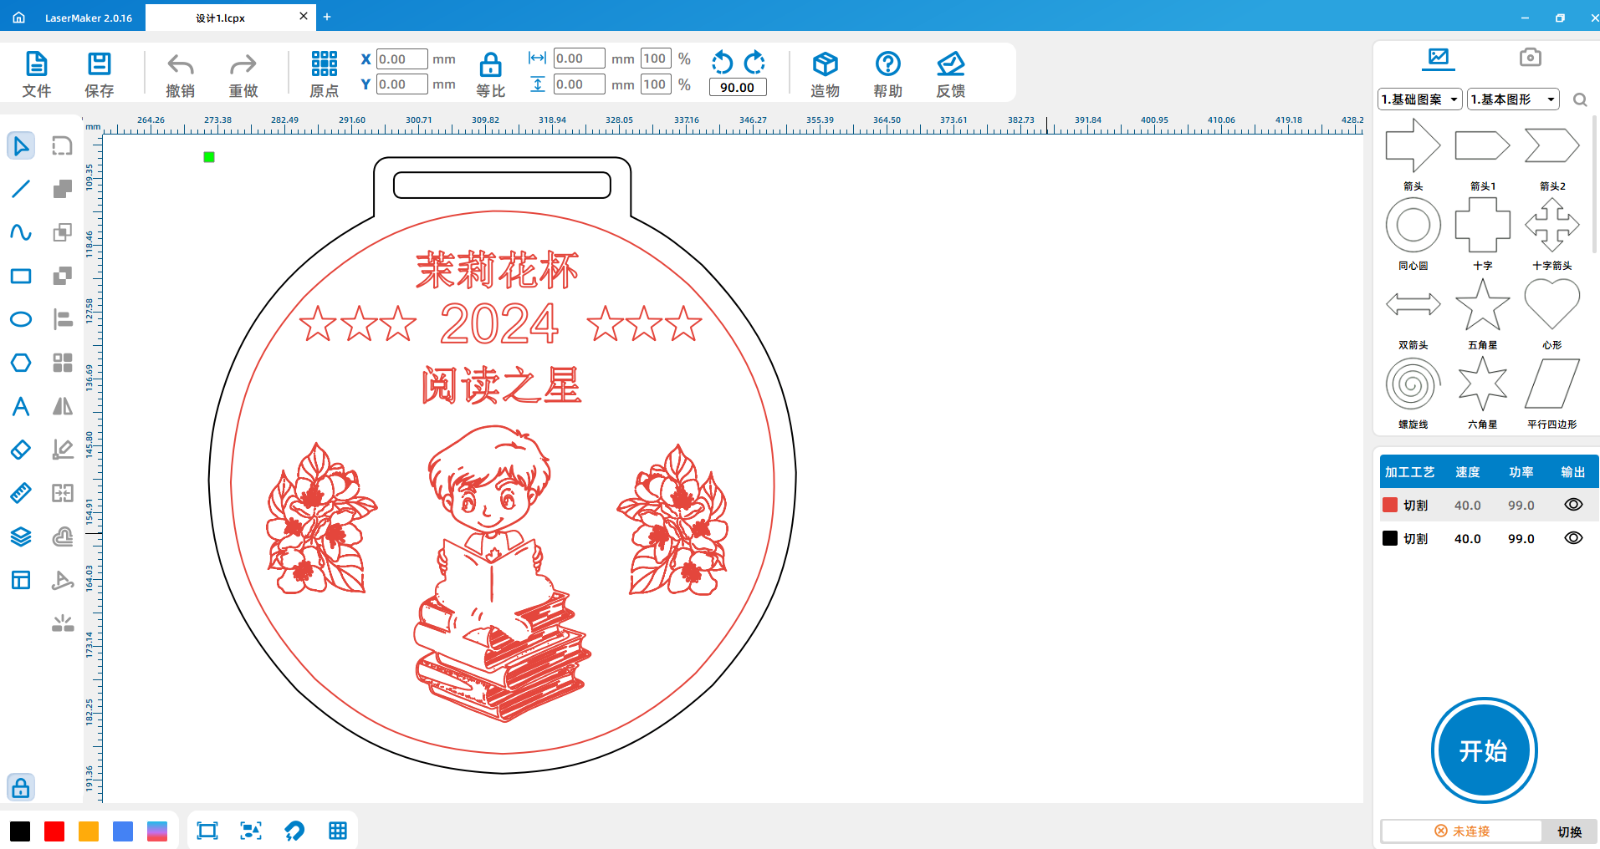This screenshot has height=849, width=1600.
Task: Select the ellipse drawing tool
Action: click(21, 320)
